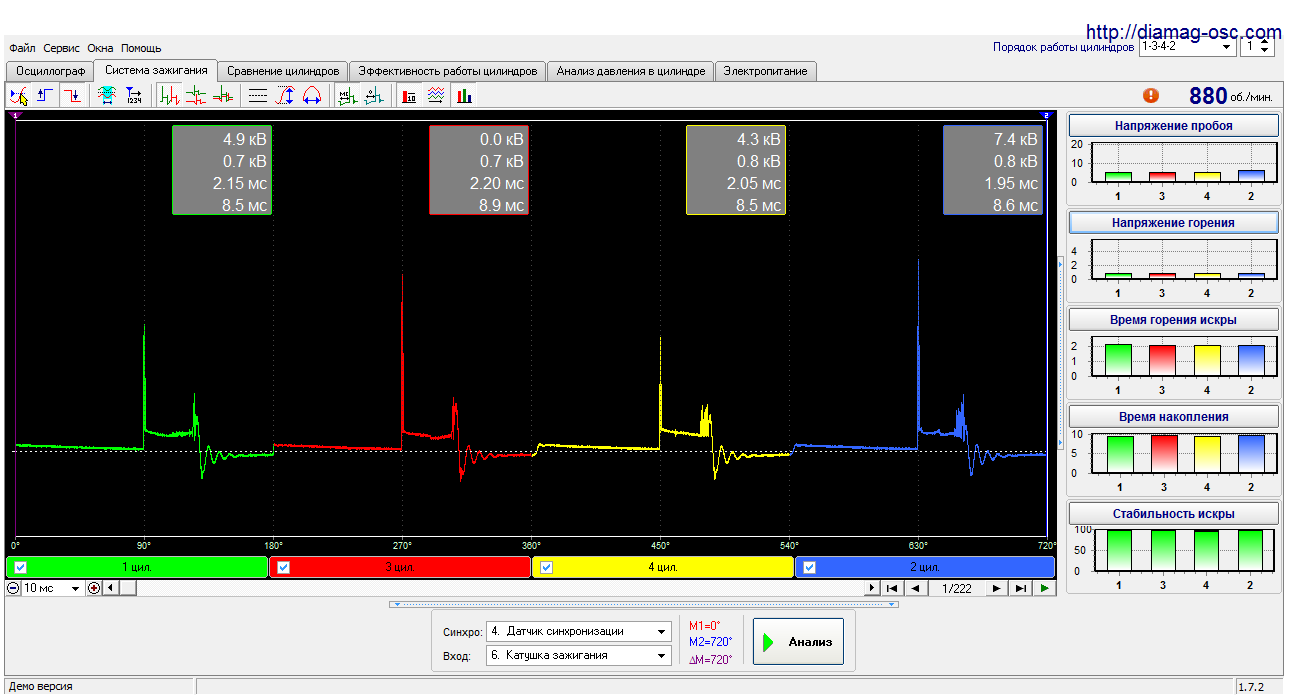Click the 1/222 frame counter field

point(957,588)
